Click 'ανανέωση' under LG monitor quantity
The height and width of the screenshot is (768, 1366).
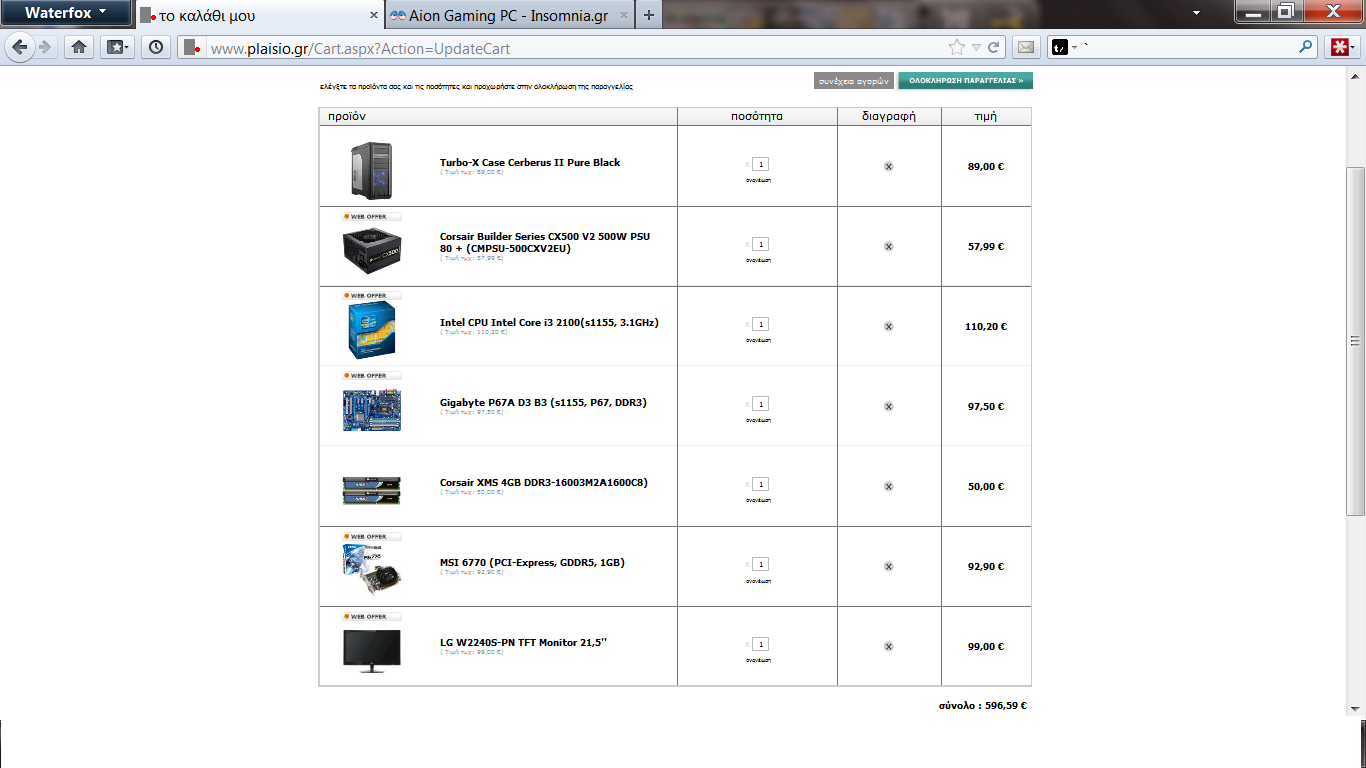pos(758,660)
